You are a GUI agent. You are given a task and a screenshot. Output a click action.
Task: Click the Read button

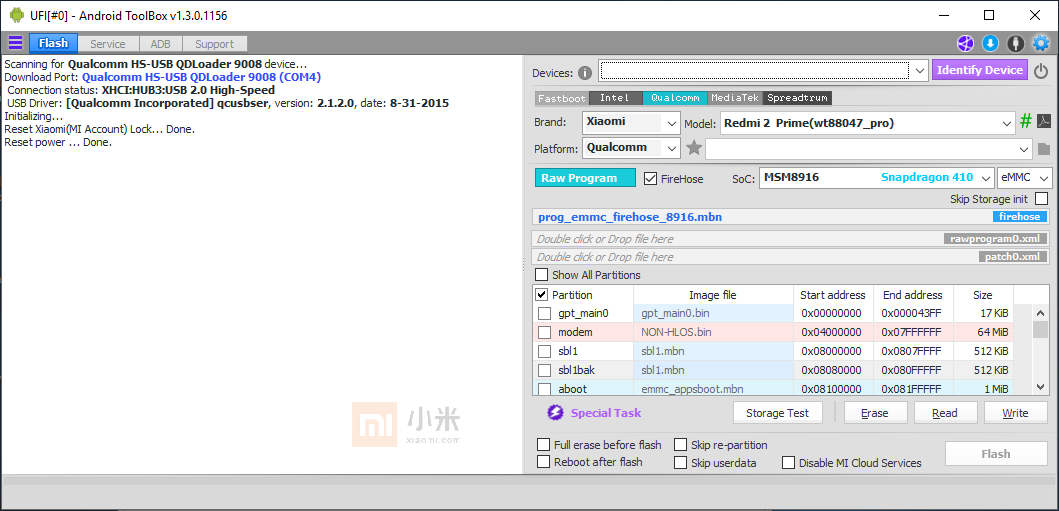(x=945, y=413)
